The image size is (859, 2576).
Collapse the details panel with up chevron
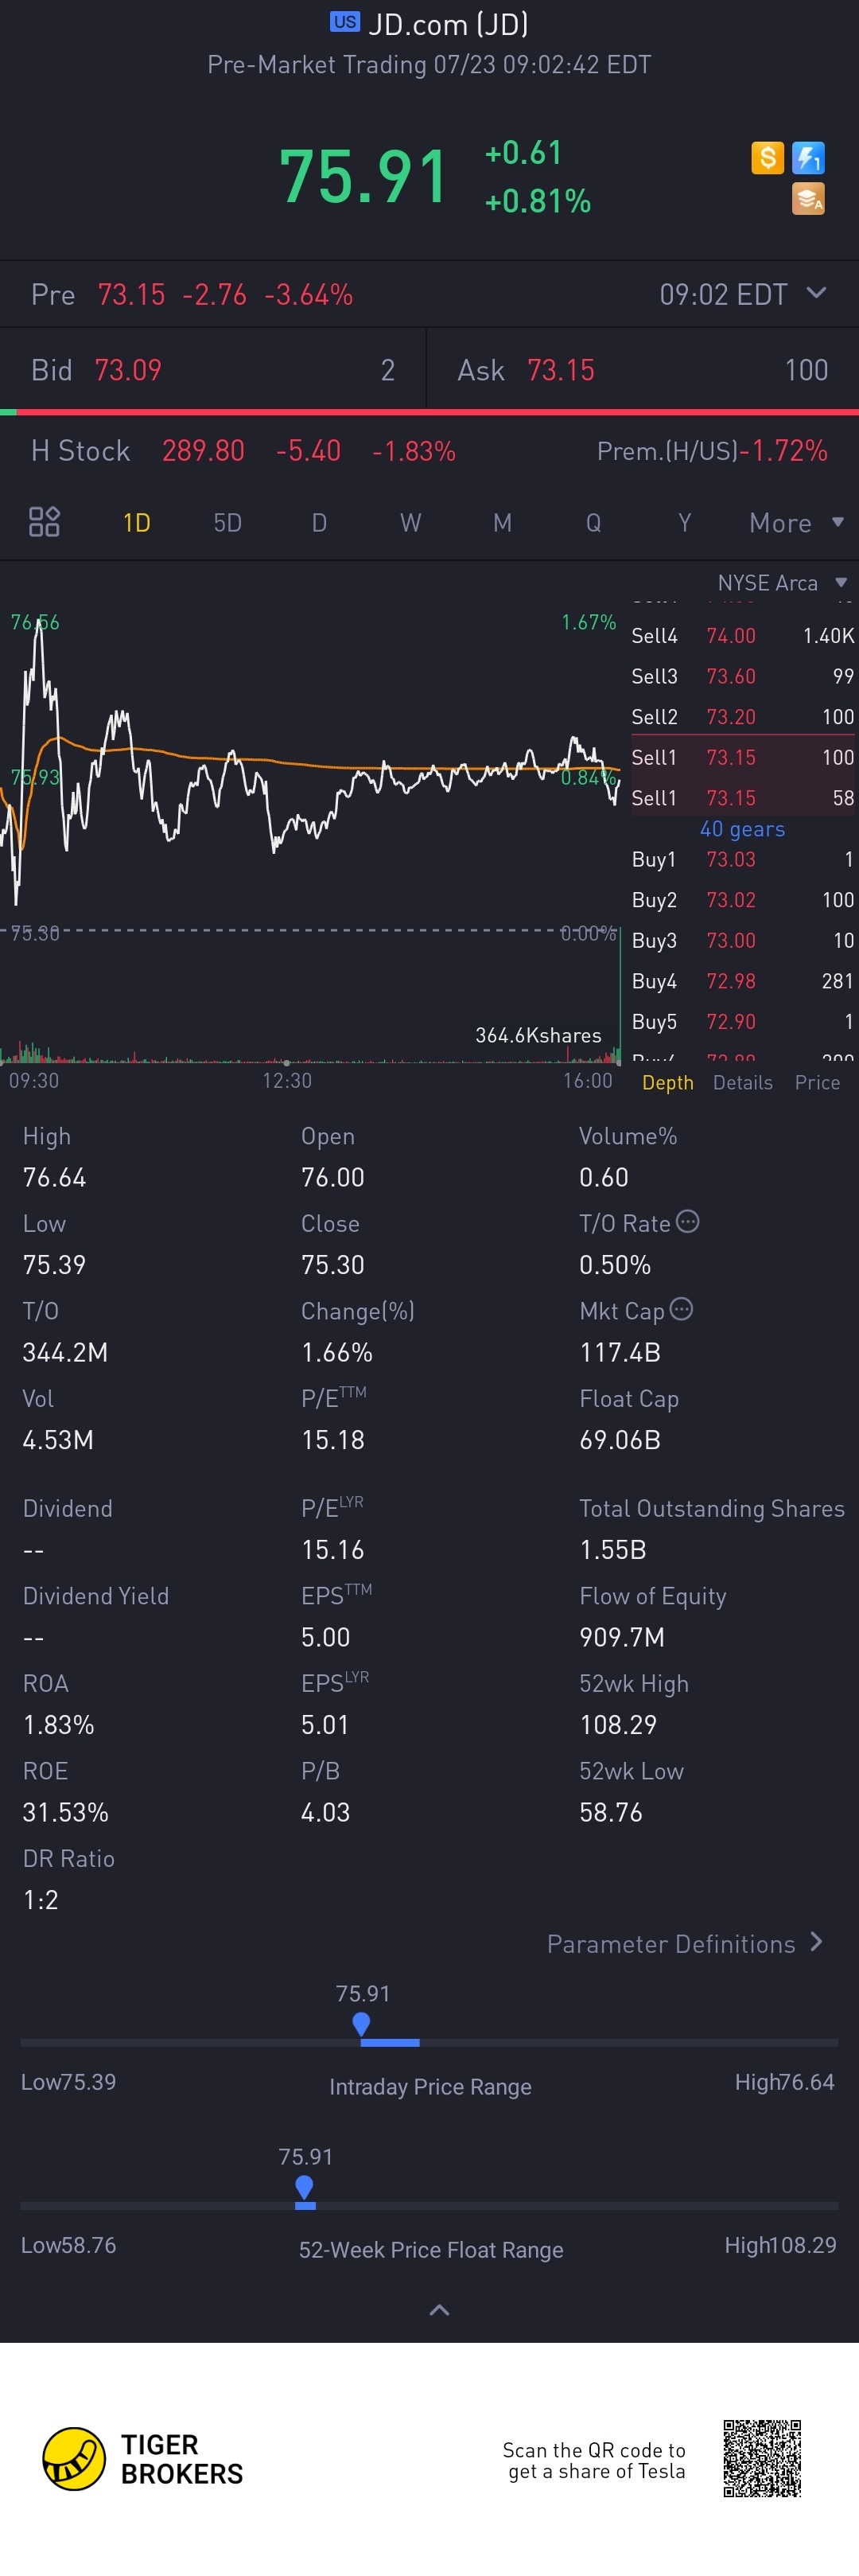439,2310
